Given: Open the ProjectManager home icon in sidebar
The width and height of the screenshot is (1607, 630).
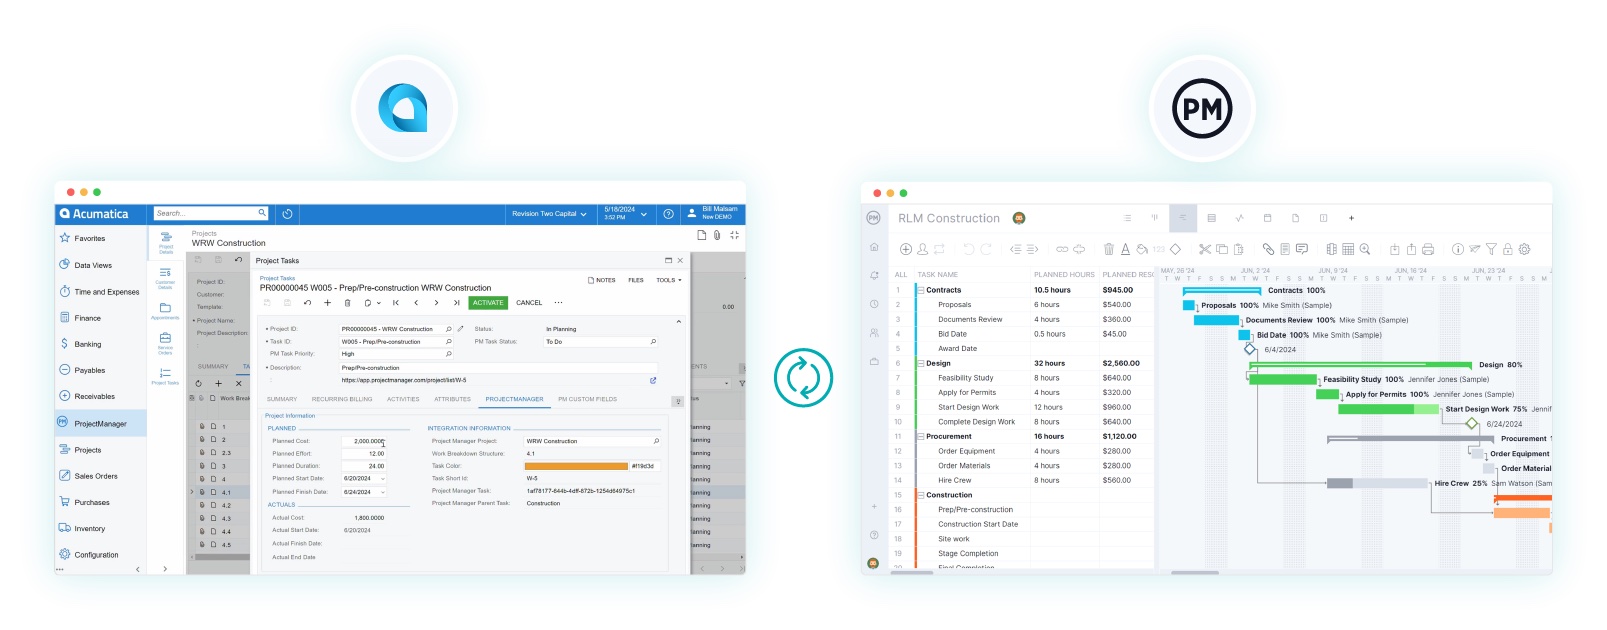Looking at the screenshot, I should pyautogui.click(x=874, y=247).
